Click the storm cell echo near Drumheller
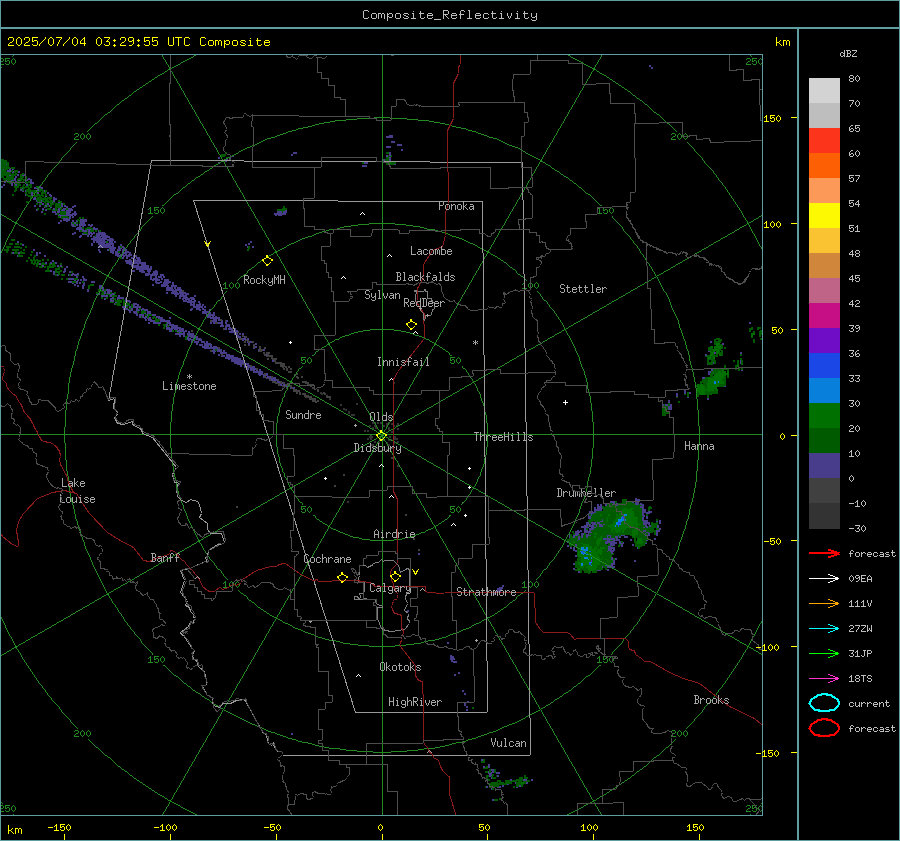Image resolution: width=900 pixels, height=841 pixels. [613, 536]
